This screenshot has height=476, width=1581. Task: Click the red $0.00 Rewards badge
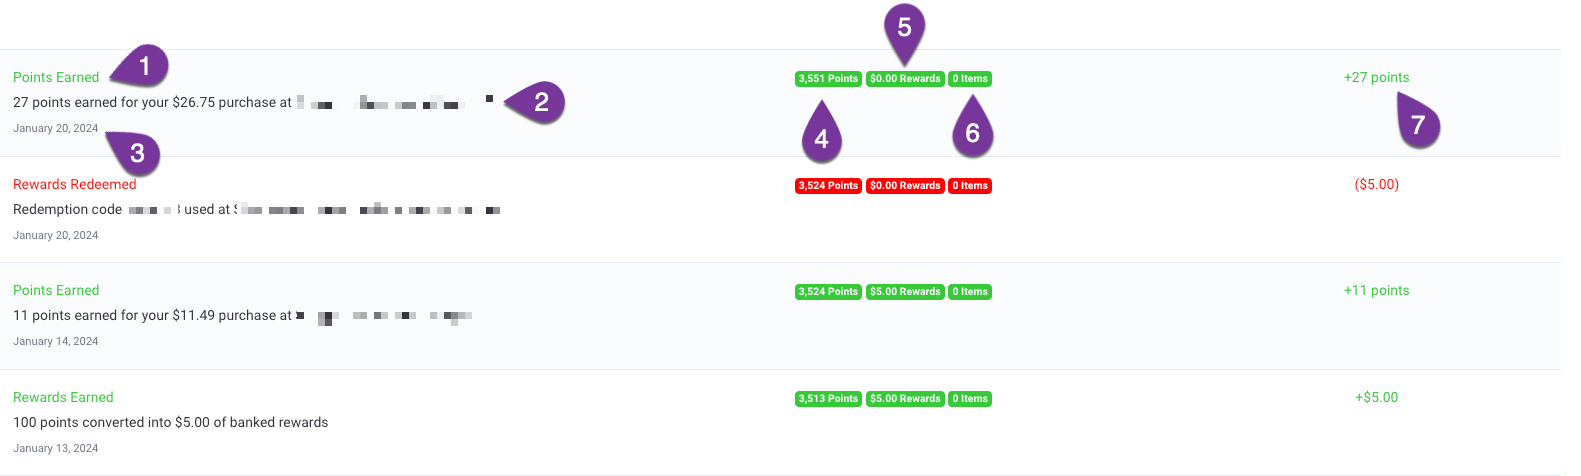tap(905, 185)
